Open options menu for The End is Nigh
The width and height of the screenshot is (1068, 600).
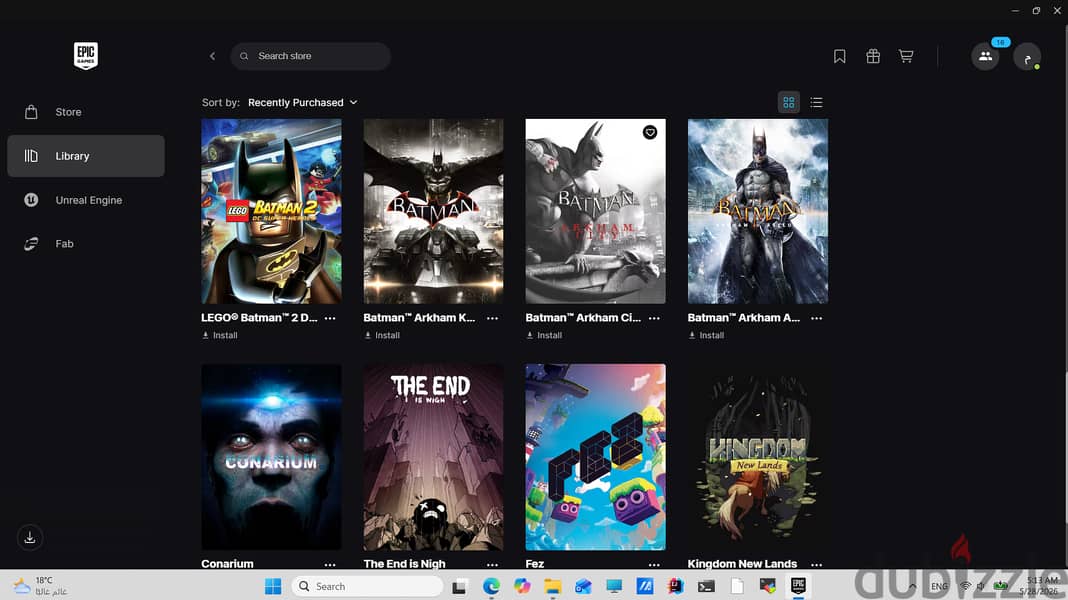click(x=492, y=565)
